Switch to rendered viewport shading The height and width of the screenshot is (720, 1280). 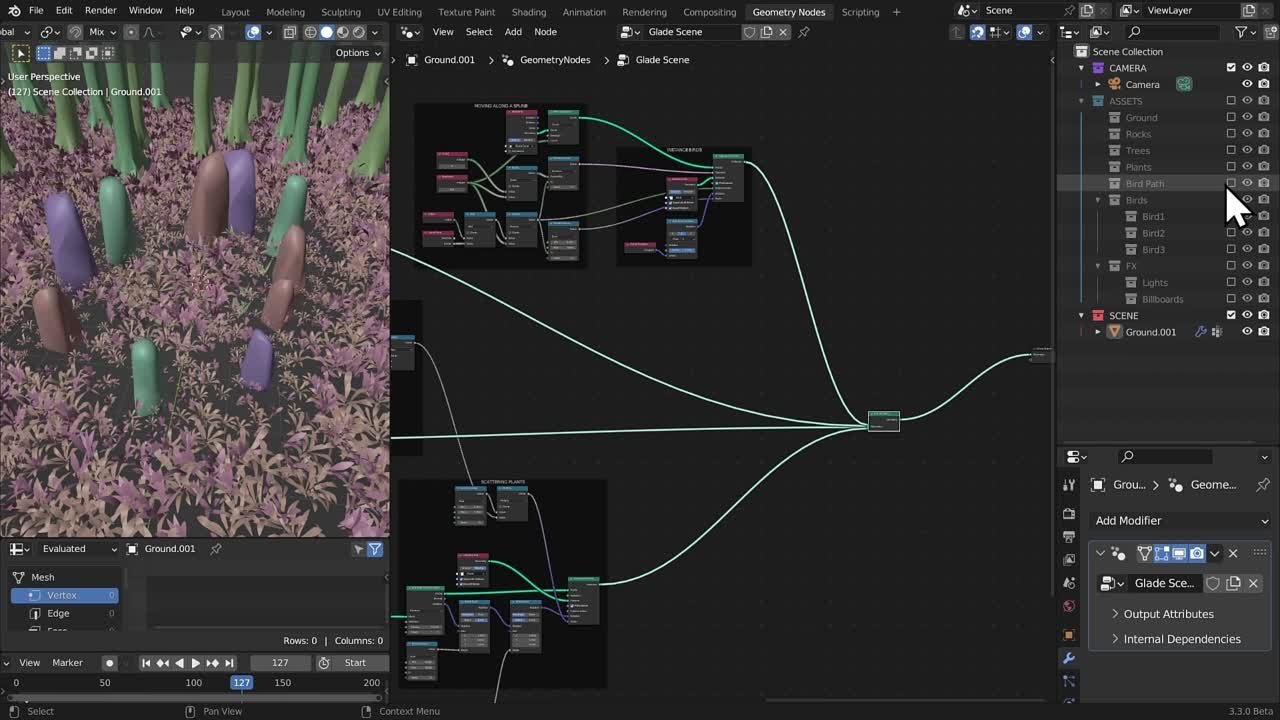click(x=358, y=32)
